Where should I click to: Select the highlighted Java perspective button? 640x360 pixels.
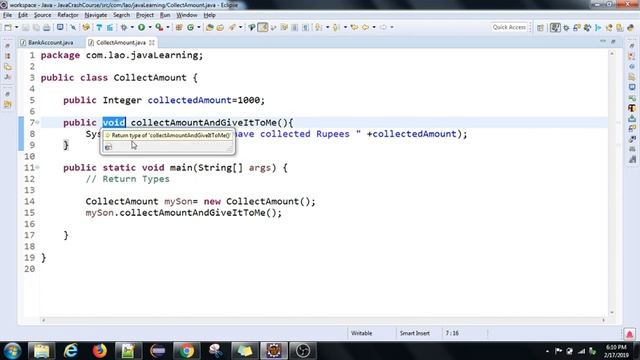click(555, 28)
